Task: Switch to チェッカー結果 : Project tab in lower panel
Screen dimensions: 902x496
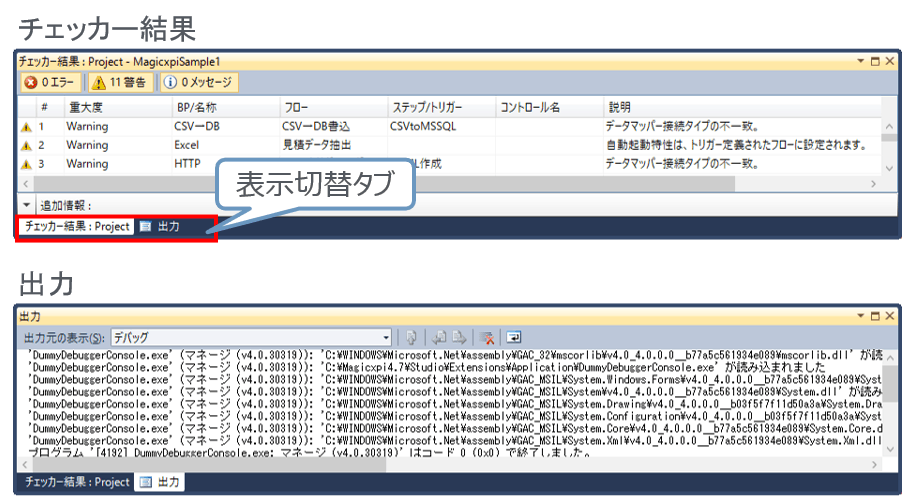Action: tap(76, 482)
